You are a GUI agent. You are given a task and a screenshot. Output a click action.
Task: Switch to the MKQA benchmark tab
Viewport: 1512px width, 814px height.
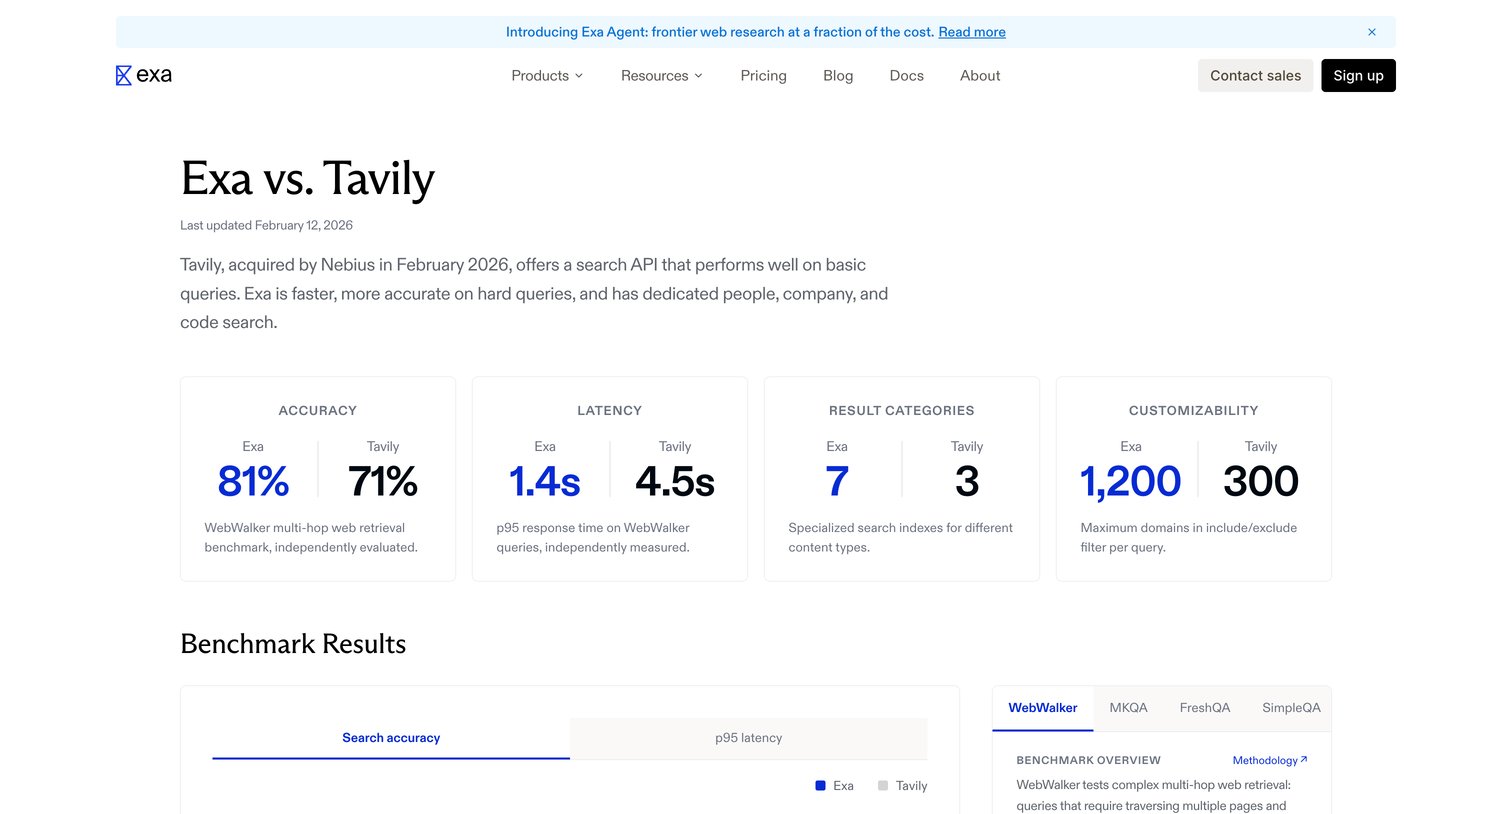tap(1129, 708)
